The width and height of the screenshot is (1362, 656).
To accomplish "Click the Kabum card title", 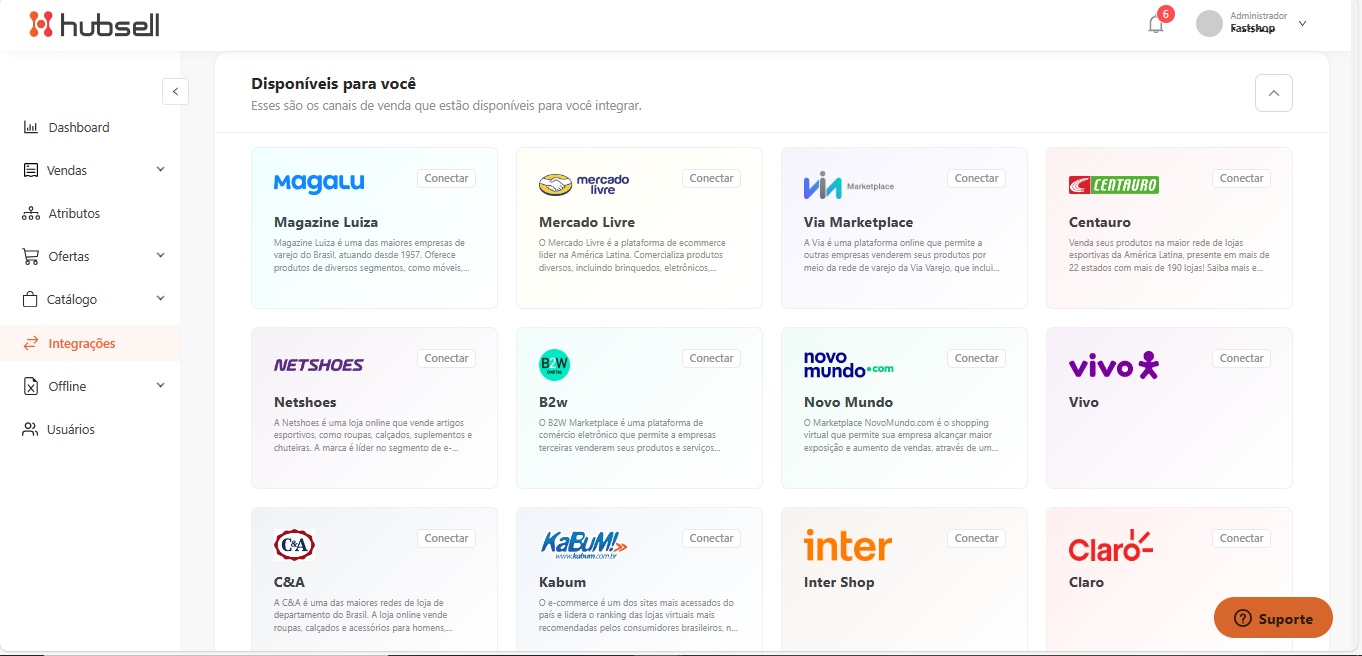I will click(x=562, y=582).
